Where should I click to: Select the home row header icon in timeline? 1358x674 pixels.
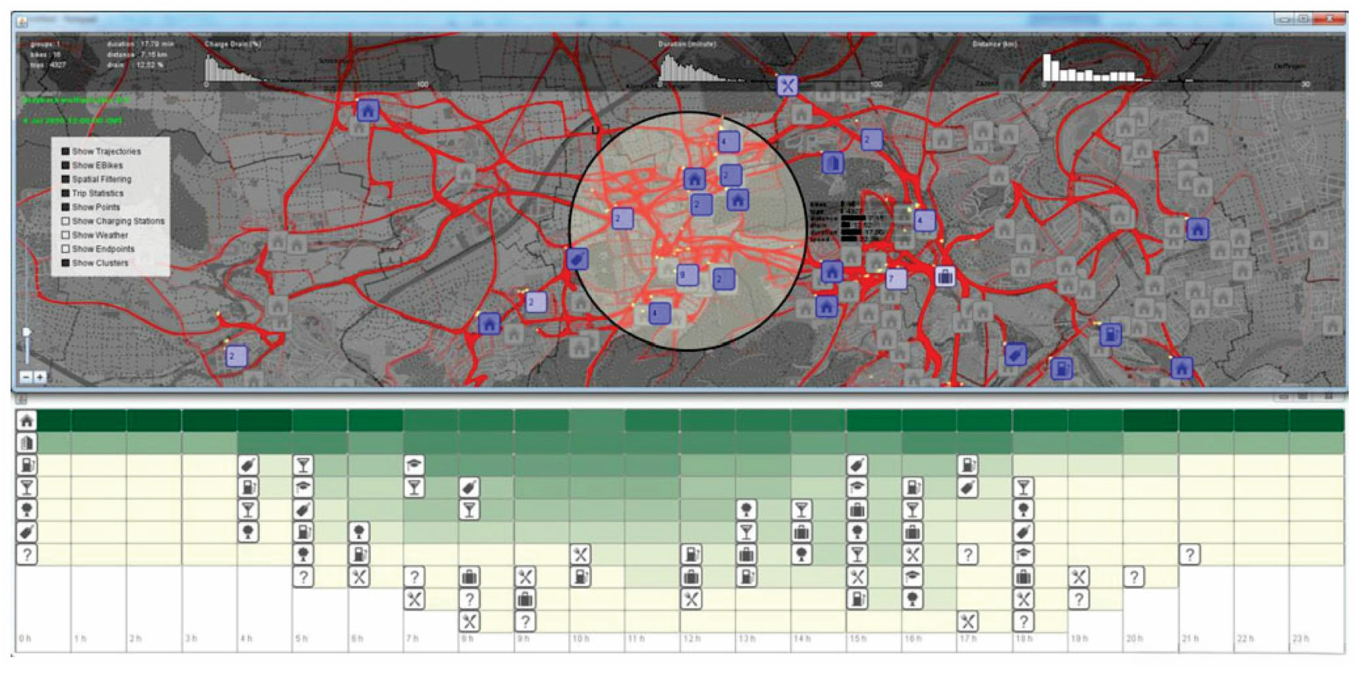click(27, 421)
